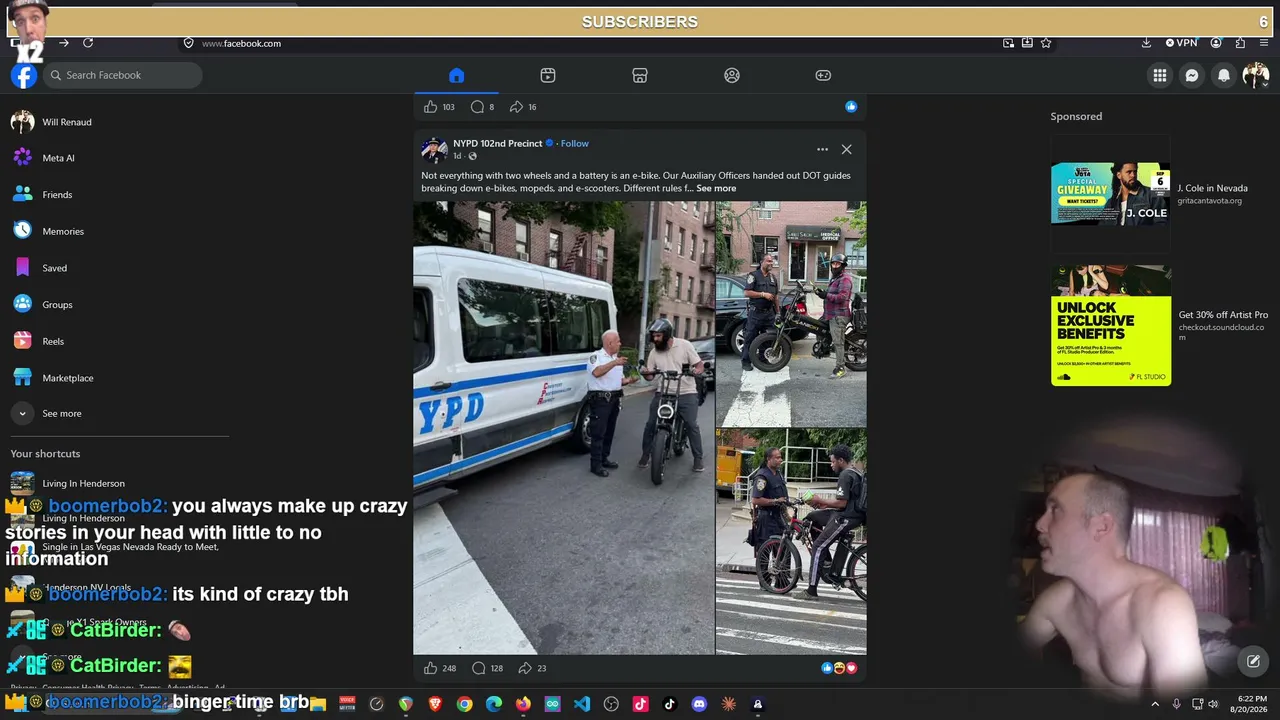The image size is (1280, 720).
Task: Open the officer with motorbike photo
Action: (791, 314)
